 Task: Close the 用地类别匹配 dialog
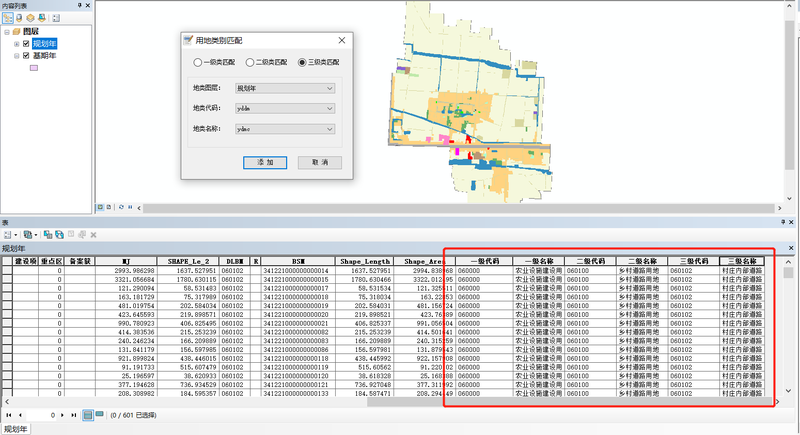[342, 40]
